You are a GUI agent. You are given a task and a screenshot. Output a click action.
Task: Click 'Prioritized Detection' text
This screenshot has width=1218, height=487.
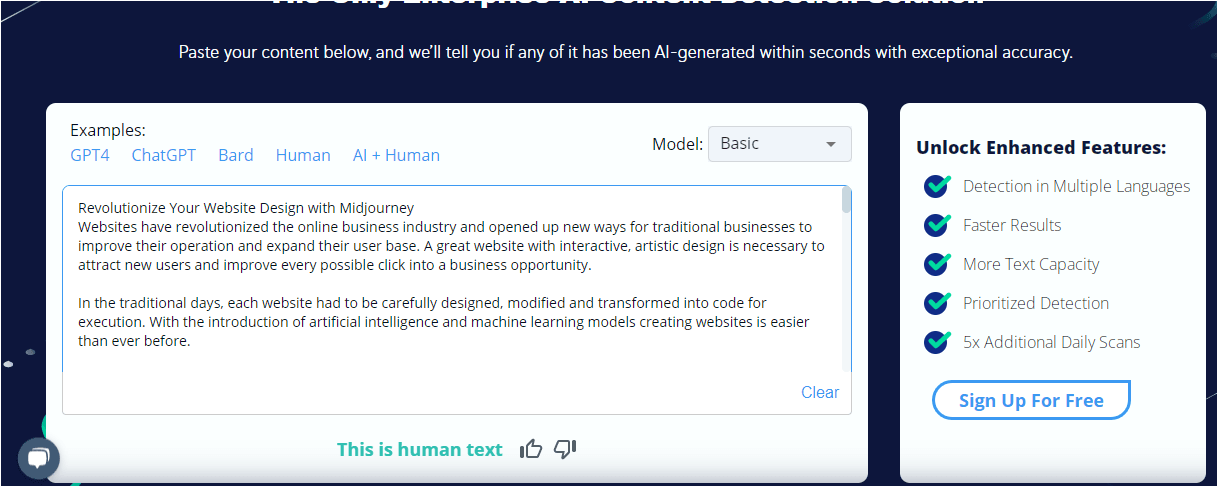click(x=1036, y=303)
